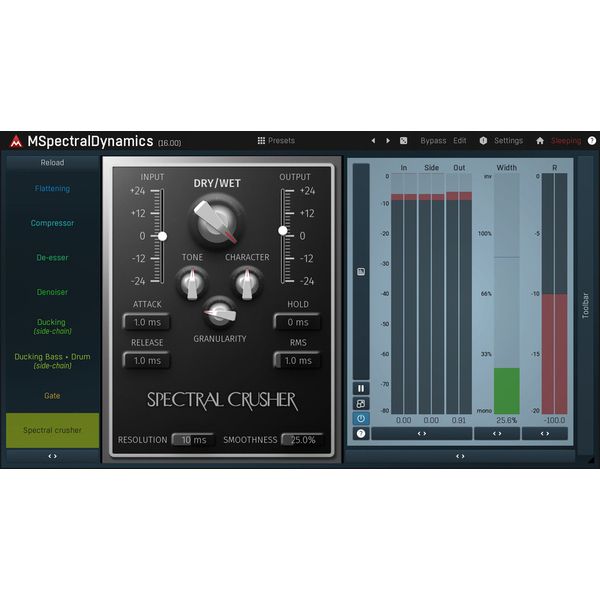Click the Tone knob

192,284
